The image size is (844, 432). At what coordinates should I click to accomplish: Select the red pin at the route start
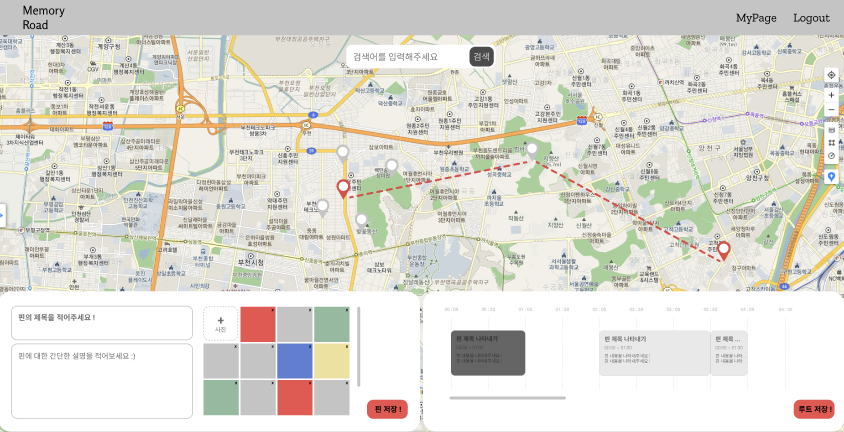pyautogui.click(x=343, y=189)
